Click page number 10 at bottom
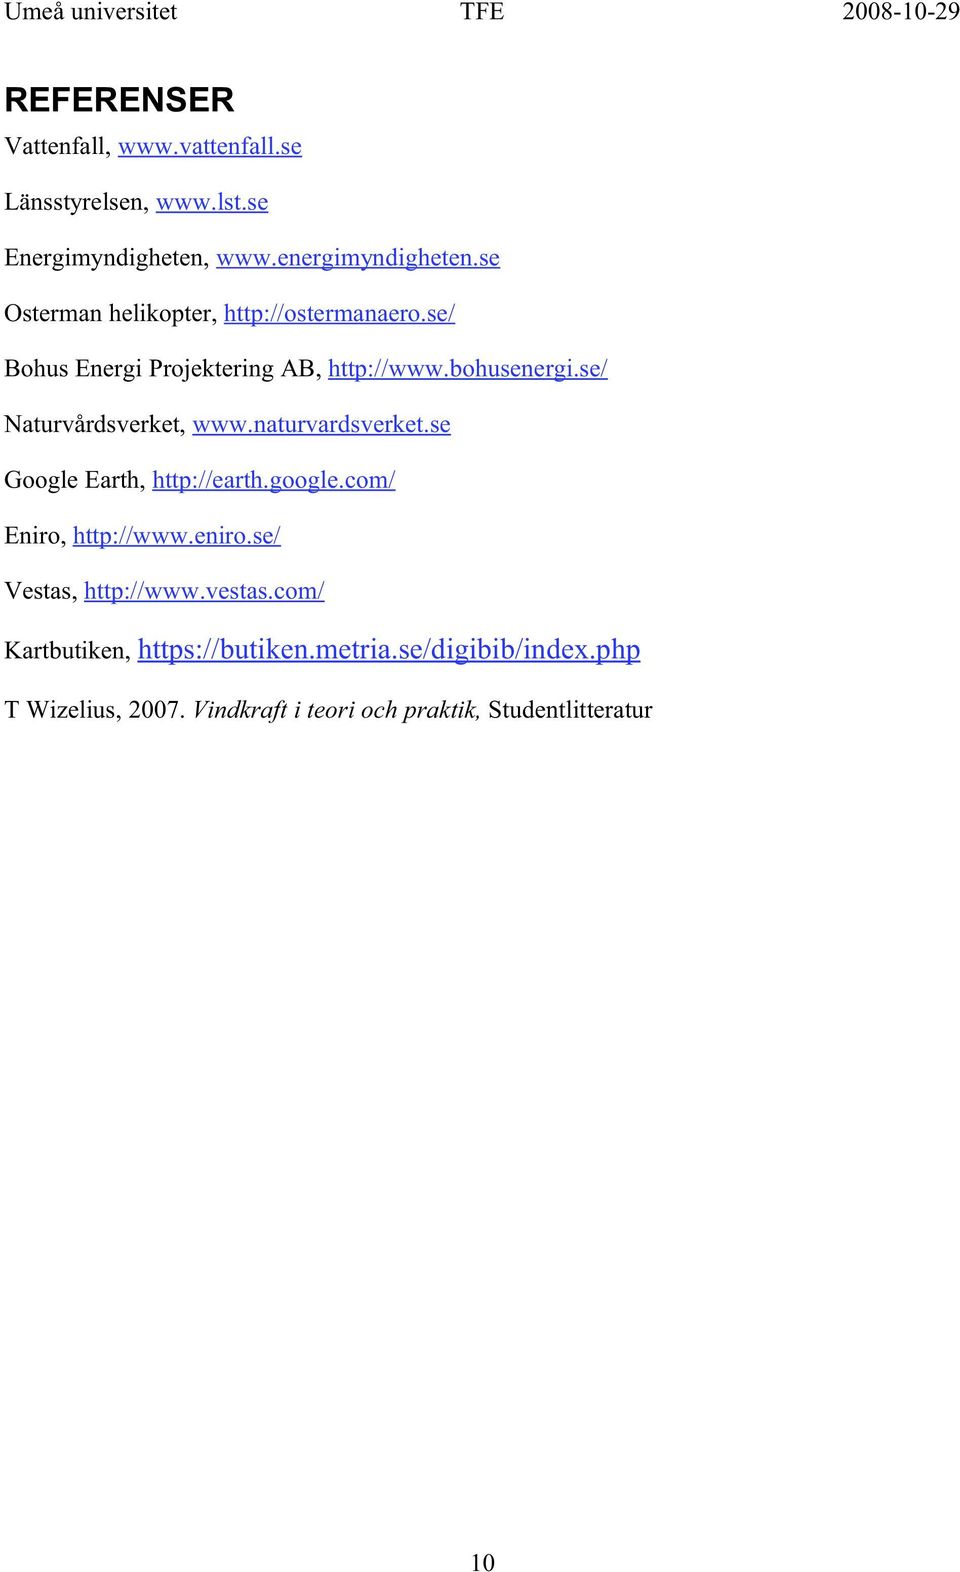 point(482,1561)
